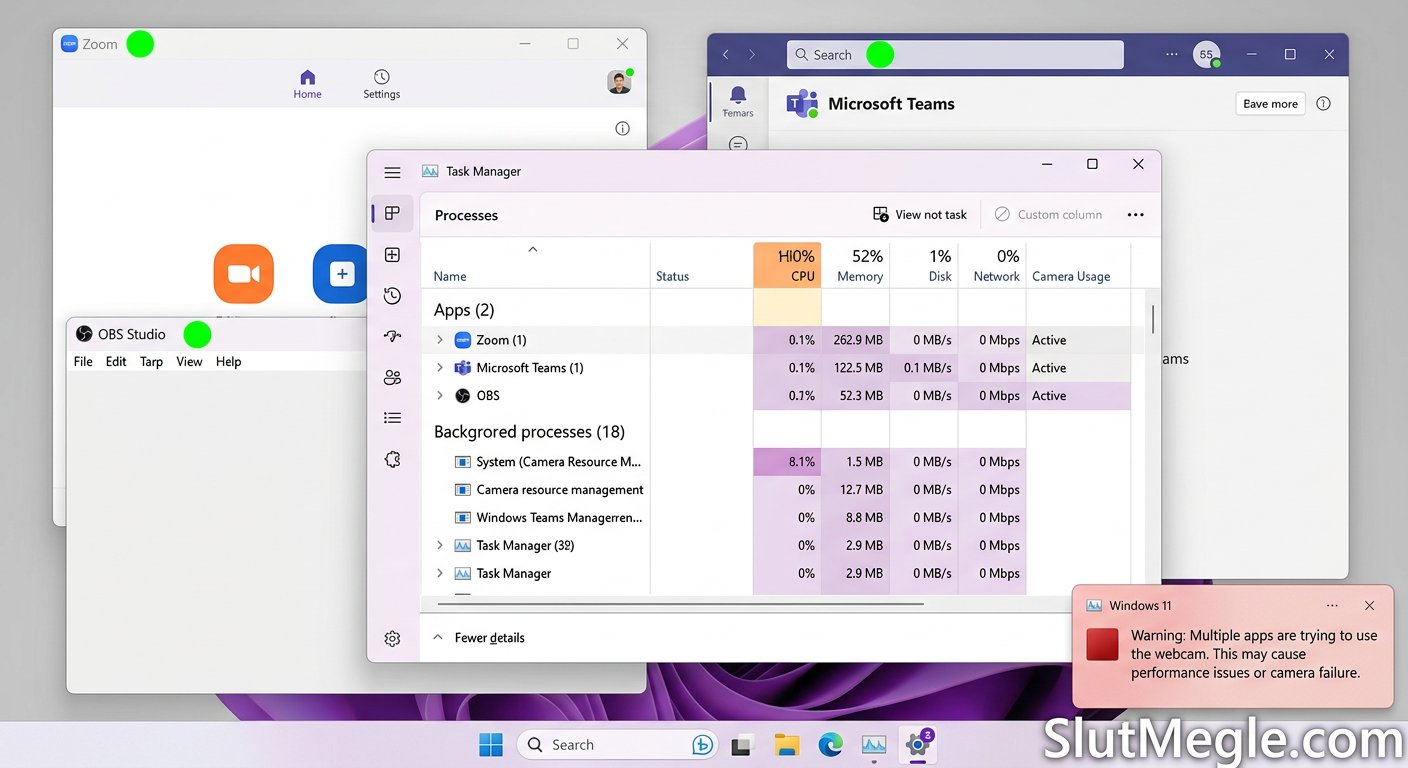The height and width of the screenshot is (768, 1408).
Task: Go back using the Teams back arrow
Action: point(726,54)
